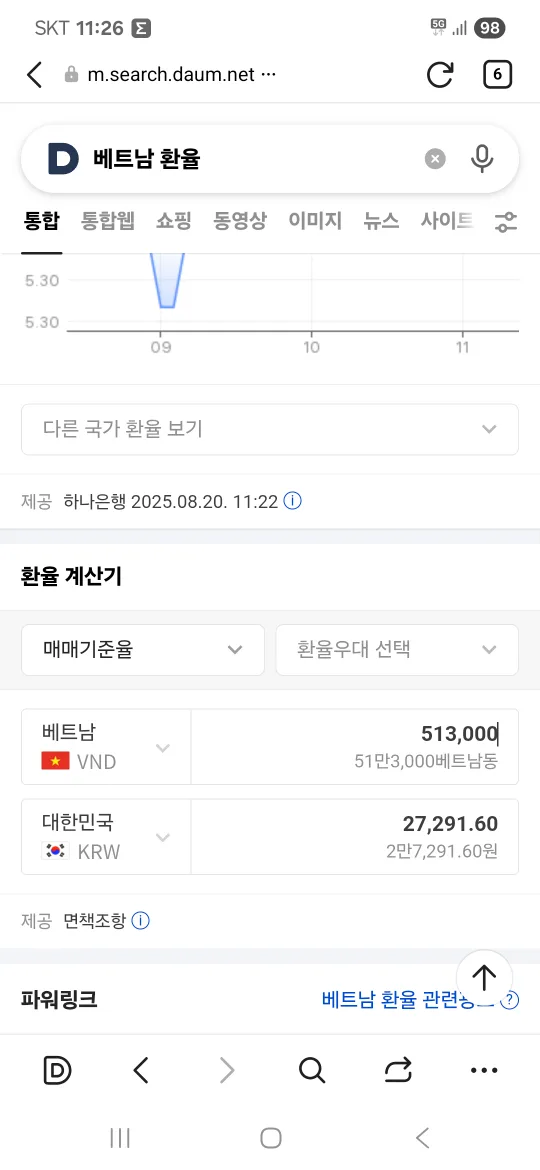The width and height of the screenshot is (540, 1170).
Task: Jump to the top with the up arrow
Action: click(x=485, y=978)
